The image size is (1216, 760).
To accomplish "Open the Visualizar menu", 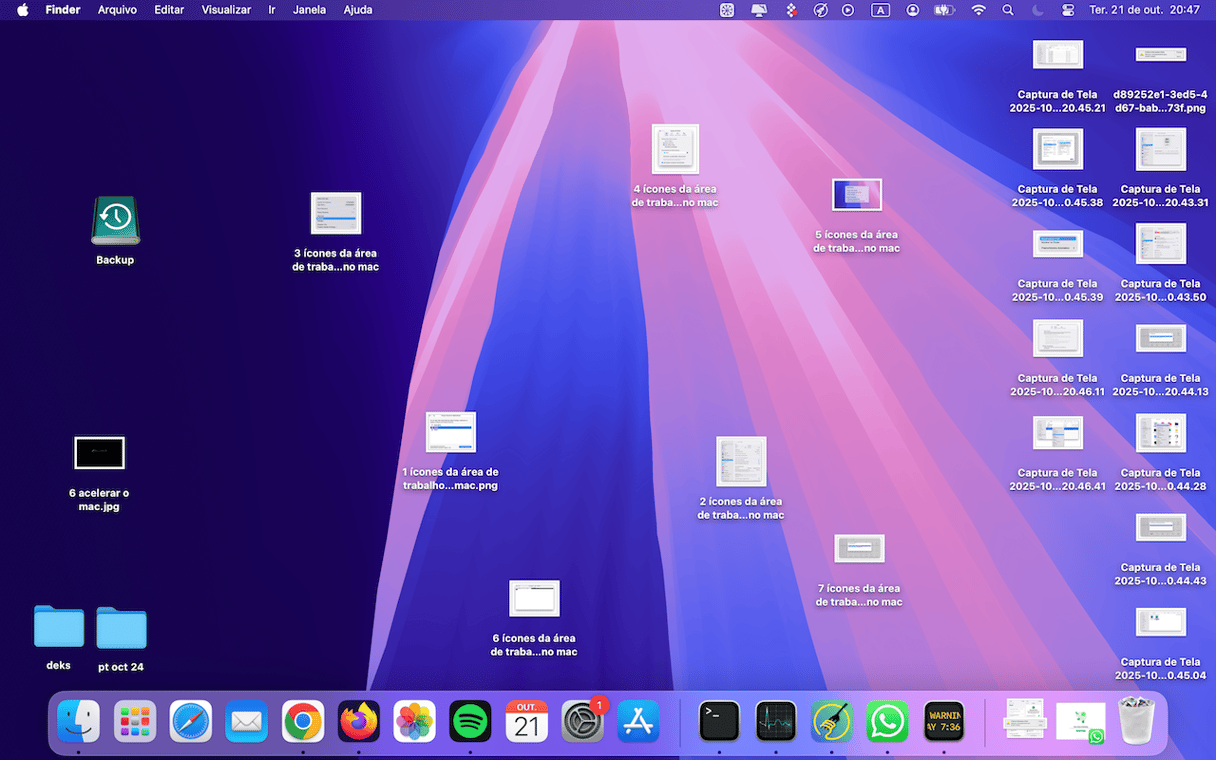I will pyautogui.click(x=226, y=10).
